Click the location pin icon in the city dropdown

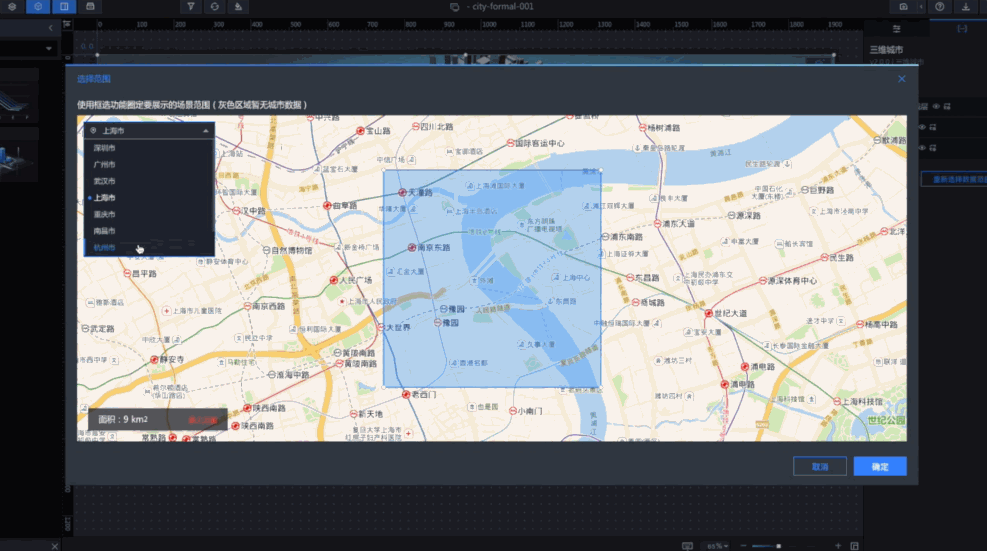[x=93, y=130]
